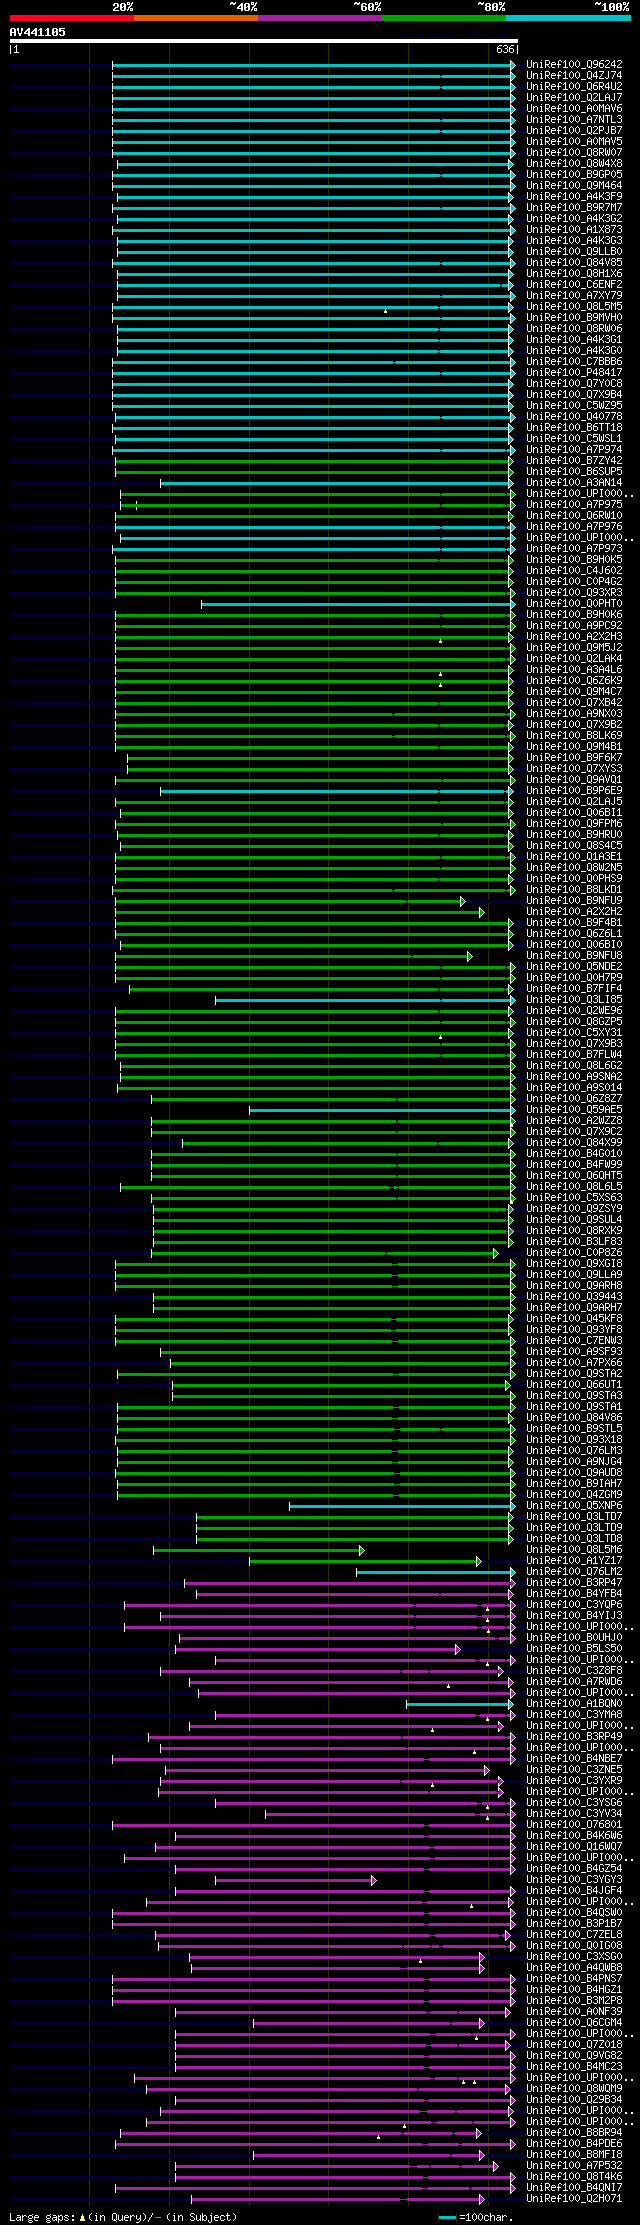Viewport: 640px width, 2225px height.
Task: Select the UniRef100_P48417 label
Action: [x=574, y=372]
